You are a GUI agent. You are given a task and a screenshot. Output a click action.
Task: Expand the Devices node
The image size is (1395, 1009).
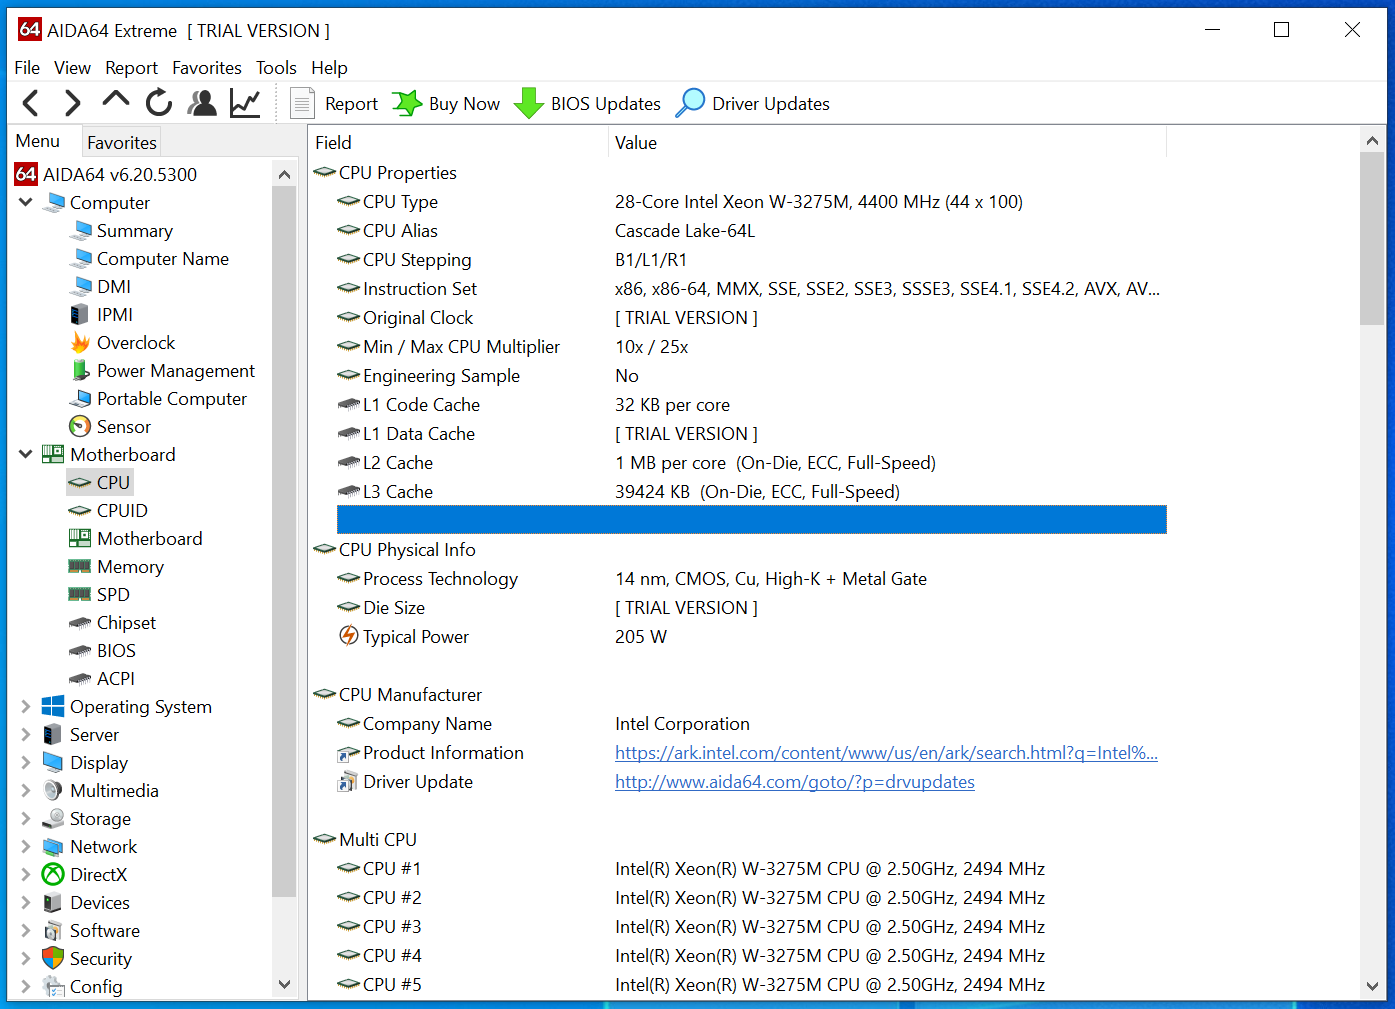tap(26, 902)
